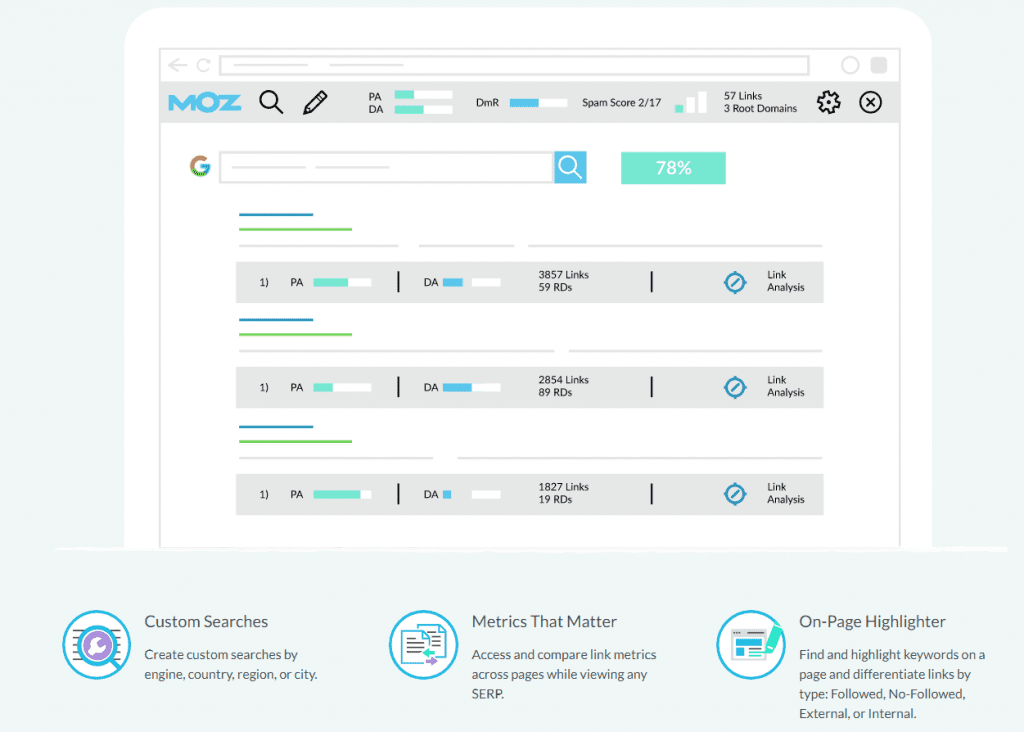This screenshot has height=732, width=1024.
Task: Click the 78% keyword difficulty indicator
Action: point(673,167)
